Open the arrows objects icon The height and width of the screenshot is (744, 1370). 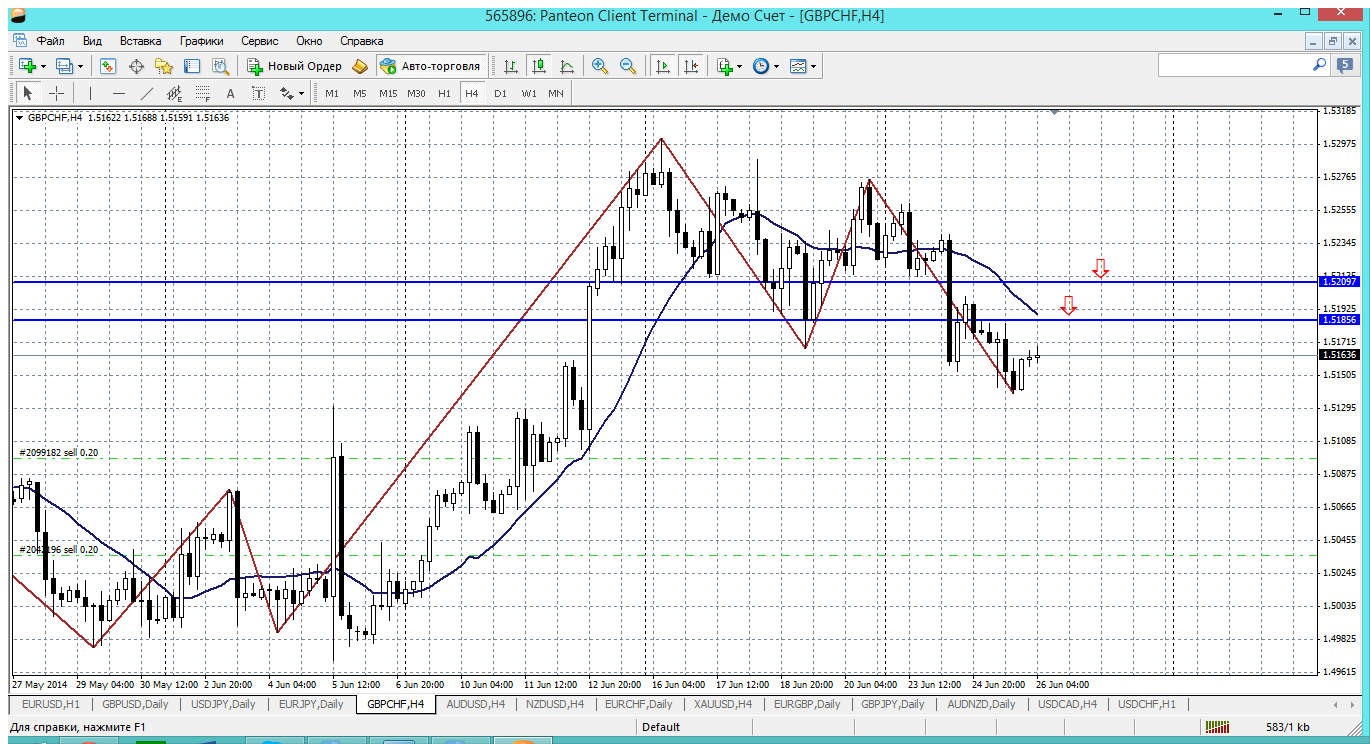point(286,93)
